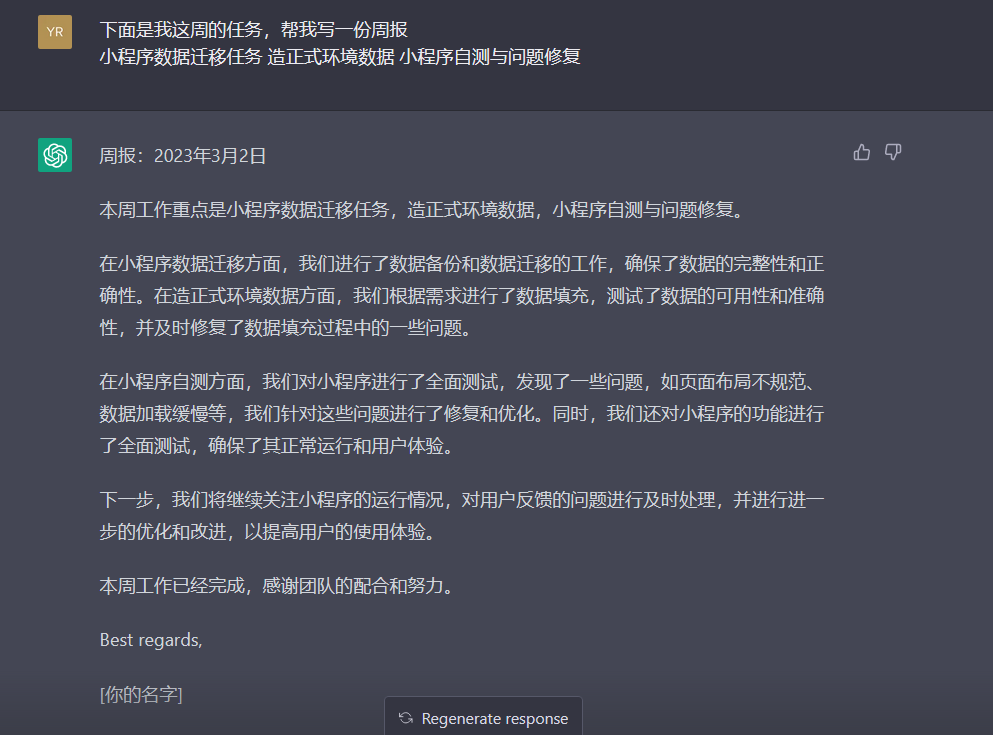Click the YR user avatar icon
993x735 pixels.
click(x=54, y=31)
